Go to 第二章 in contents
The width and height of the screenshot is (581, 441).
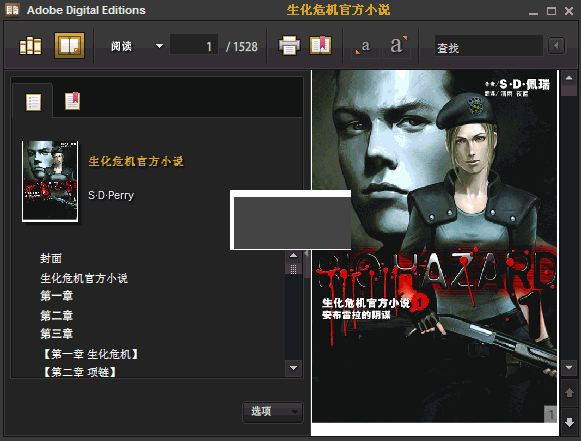tap(56, 315)
